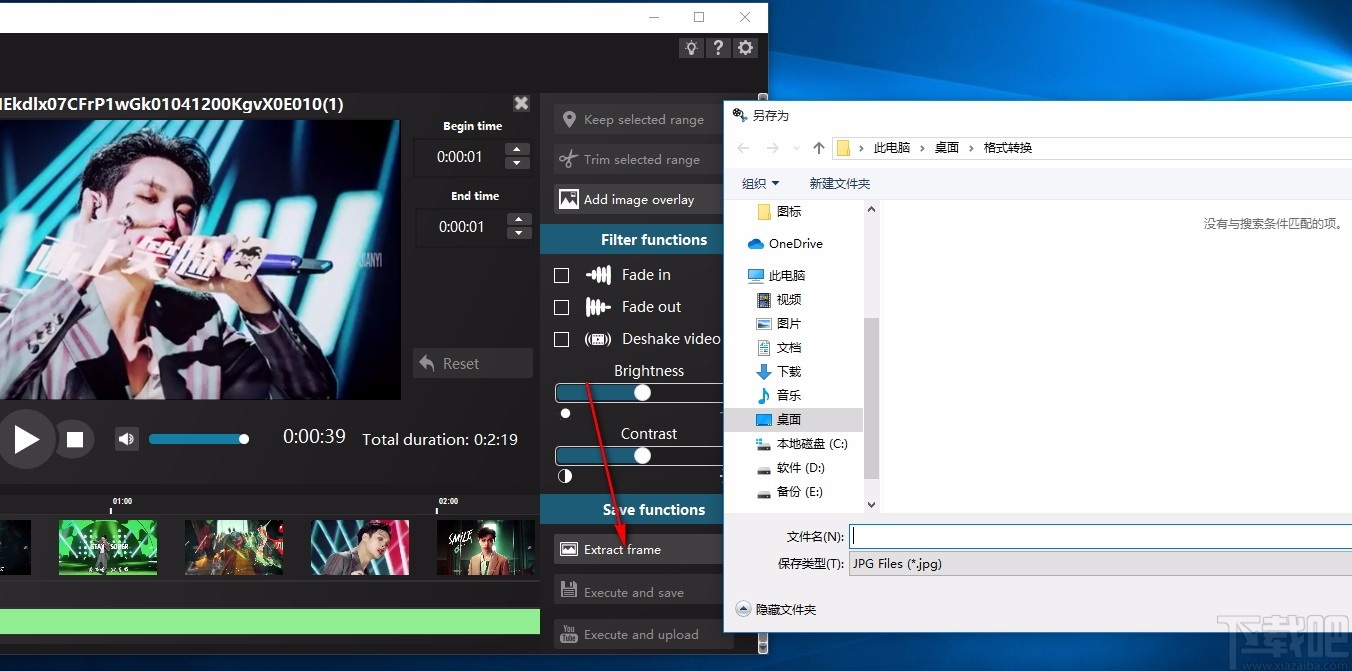1352x671 pixels.
Task: Enable the Fade out checkbox
Action: coord(561,307)
